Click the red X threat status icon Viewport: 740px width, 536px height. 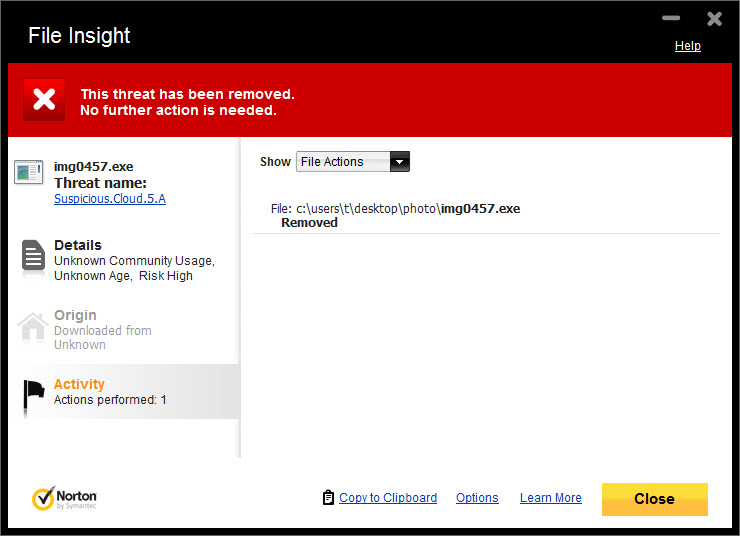click(x=44, y=100)
